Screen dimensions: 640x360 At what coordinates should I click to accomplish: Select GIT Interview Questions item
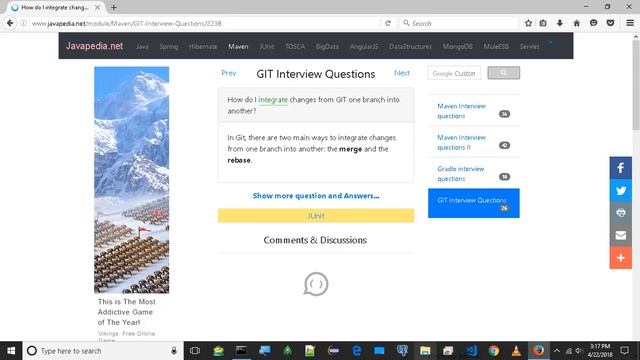[473, 203]
